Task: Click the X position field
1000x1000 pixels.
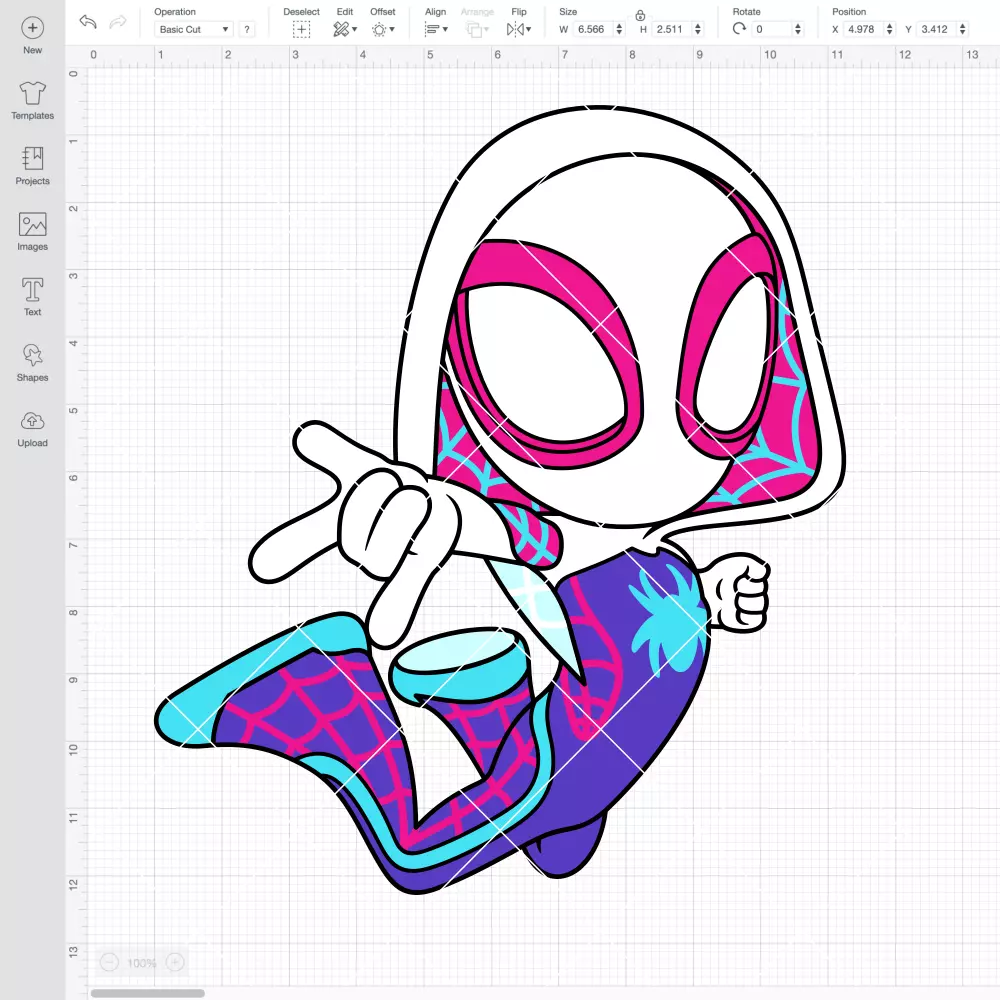Action: (x=864, y=29)
